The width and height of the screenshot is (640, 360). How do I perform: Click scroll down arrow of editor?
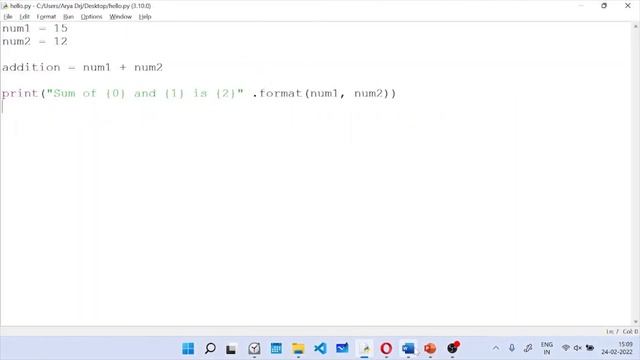(636, 322)
